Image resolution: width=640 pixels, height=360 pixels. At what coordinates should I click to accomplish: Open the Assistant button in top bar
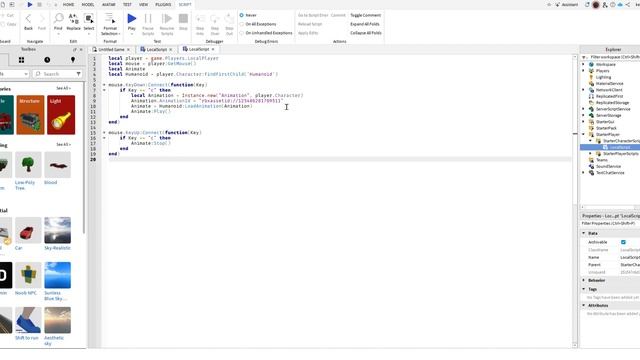click(566, 5)
